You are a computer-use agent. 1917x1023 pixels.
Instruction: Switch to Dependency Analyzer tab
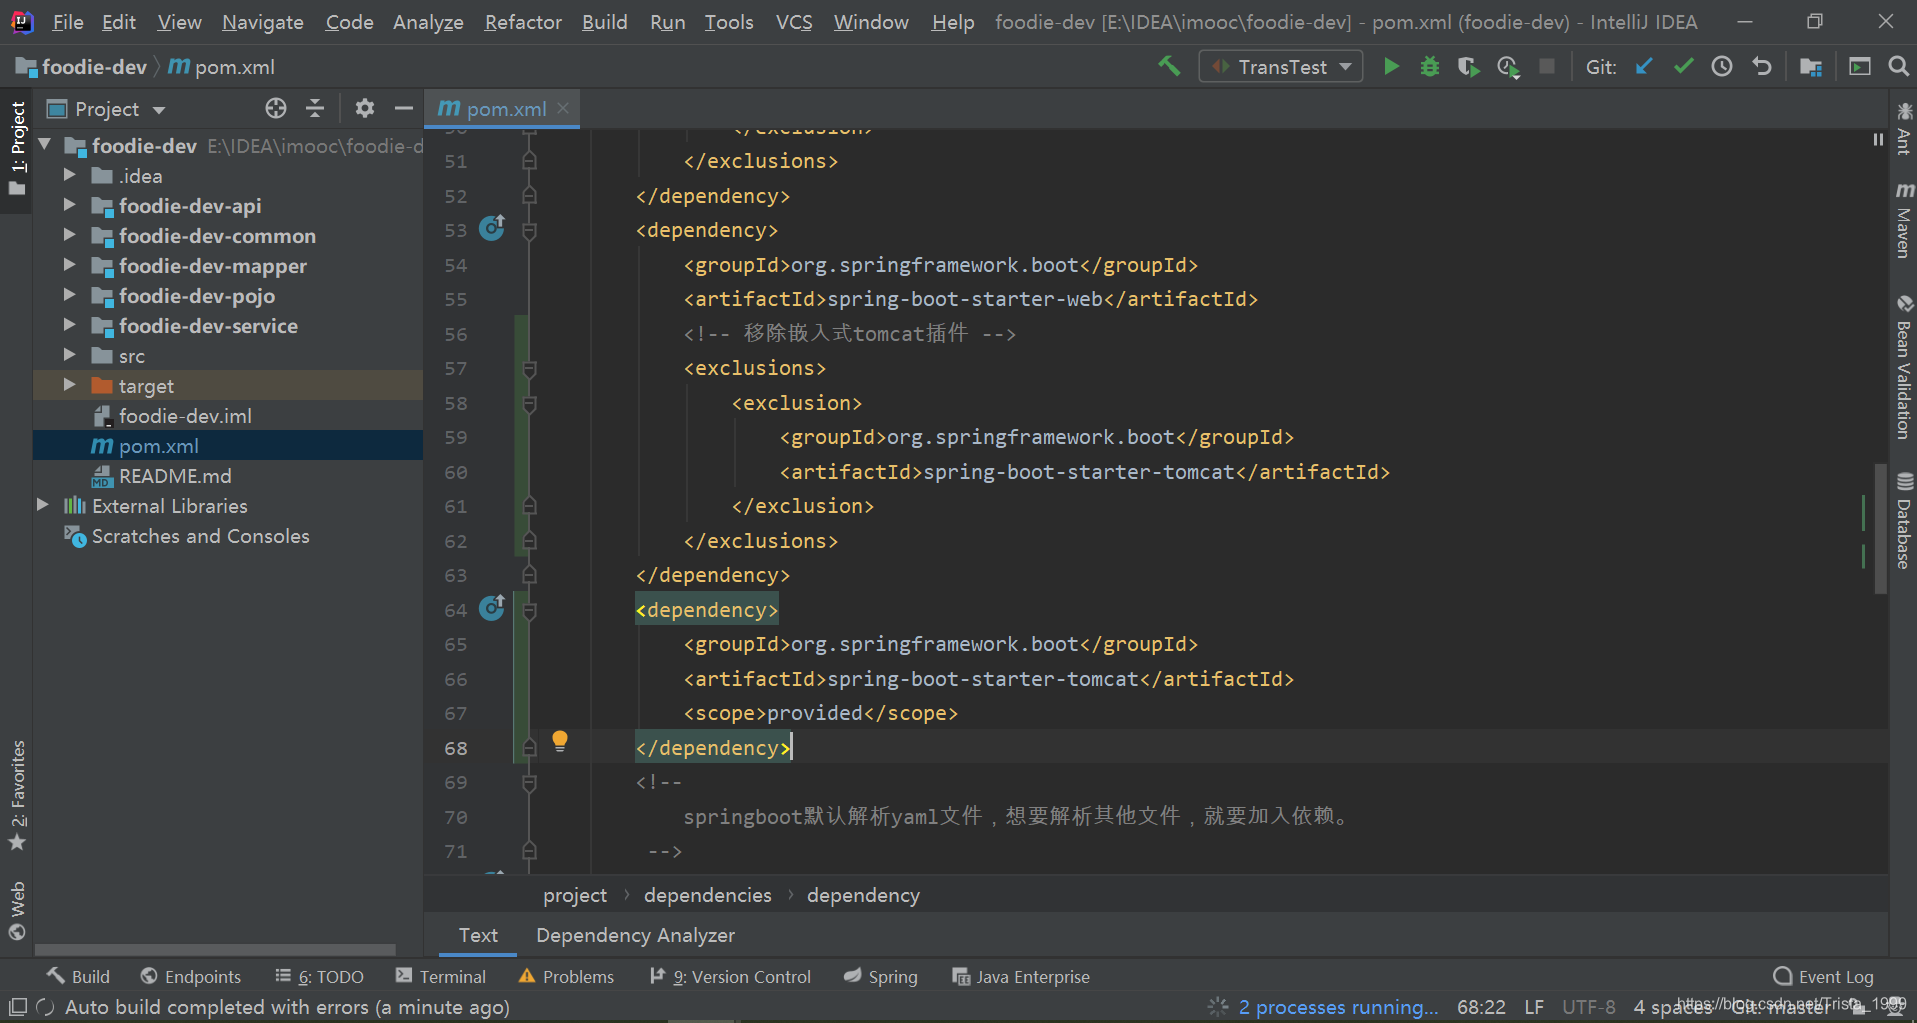pos(635,935)
